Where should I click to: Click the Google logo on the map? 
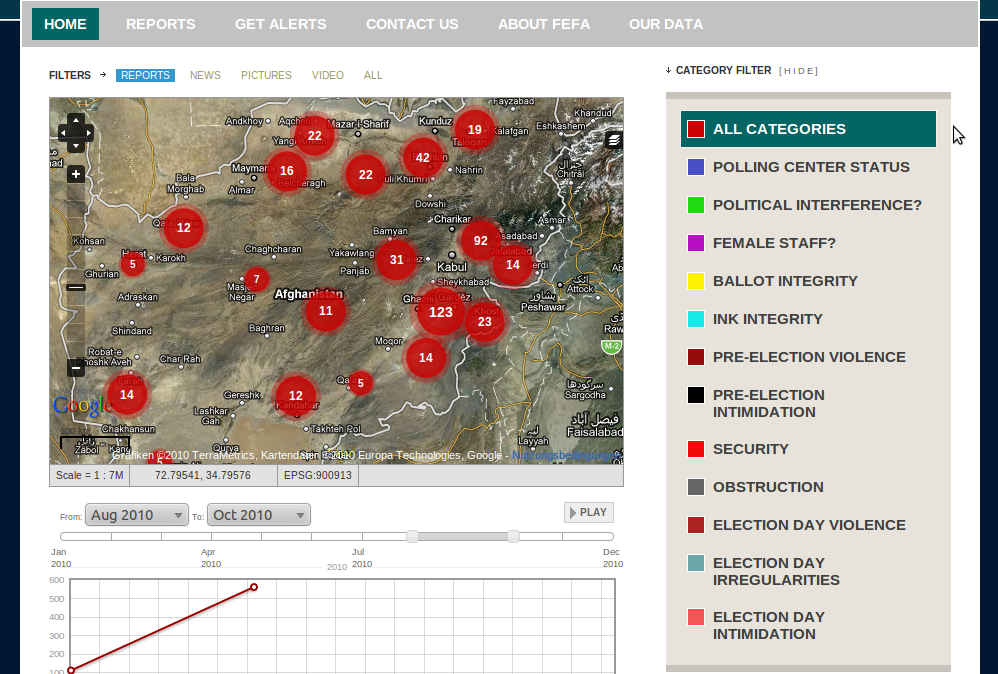82,405
